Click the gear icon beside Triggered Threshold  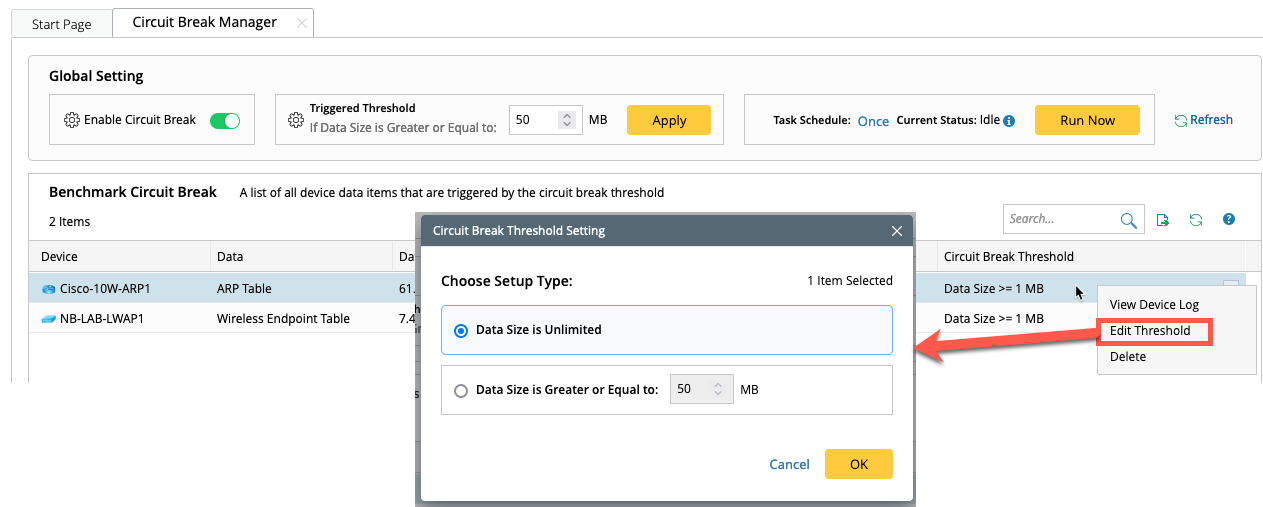(x=295, y=120)
